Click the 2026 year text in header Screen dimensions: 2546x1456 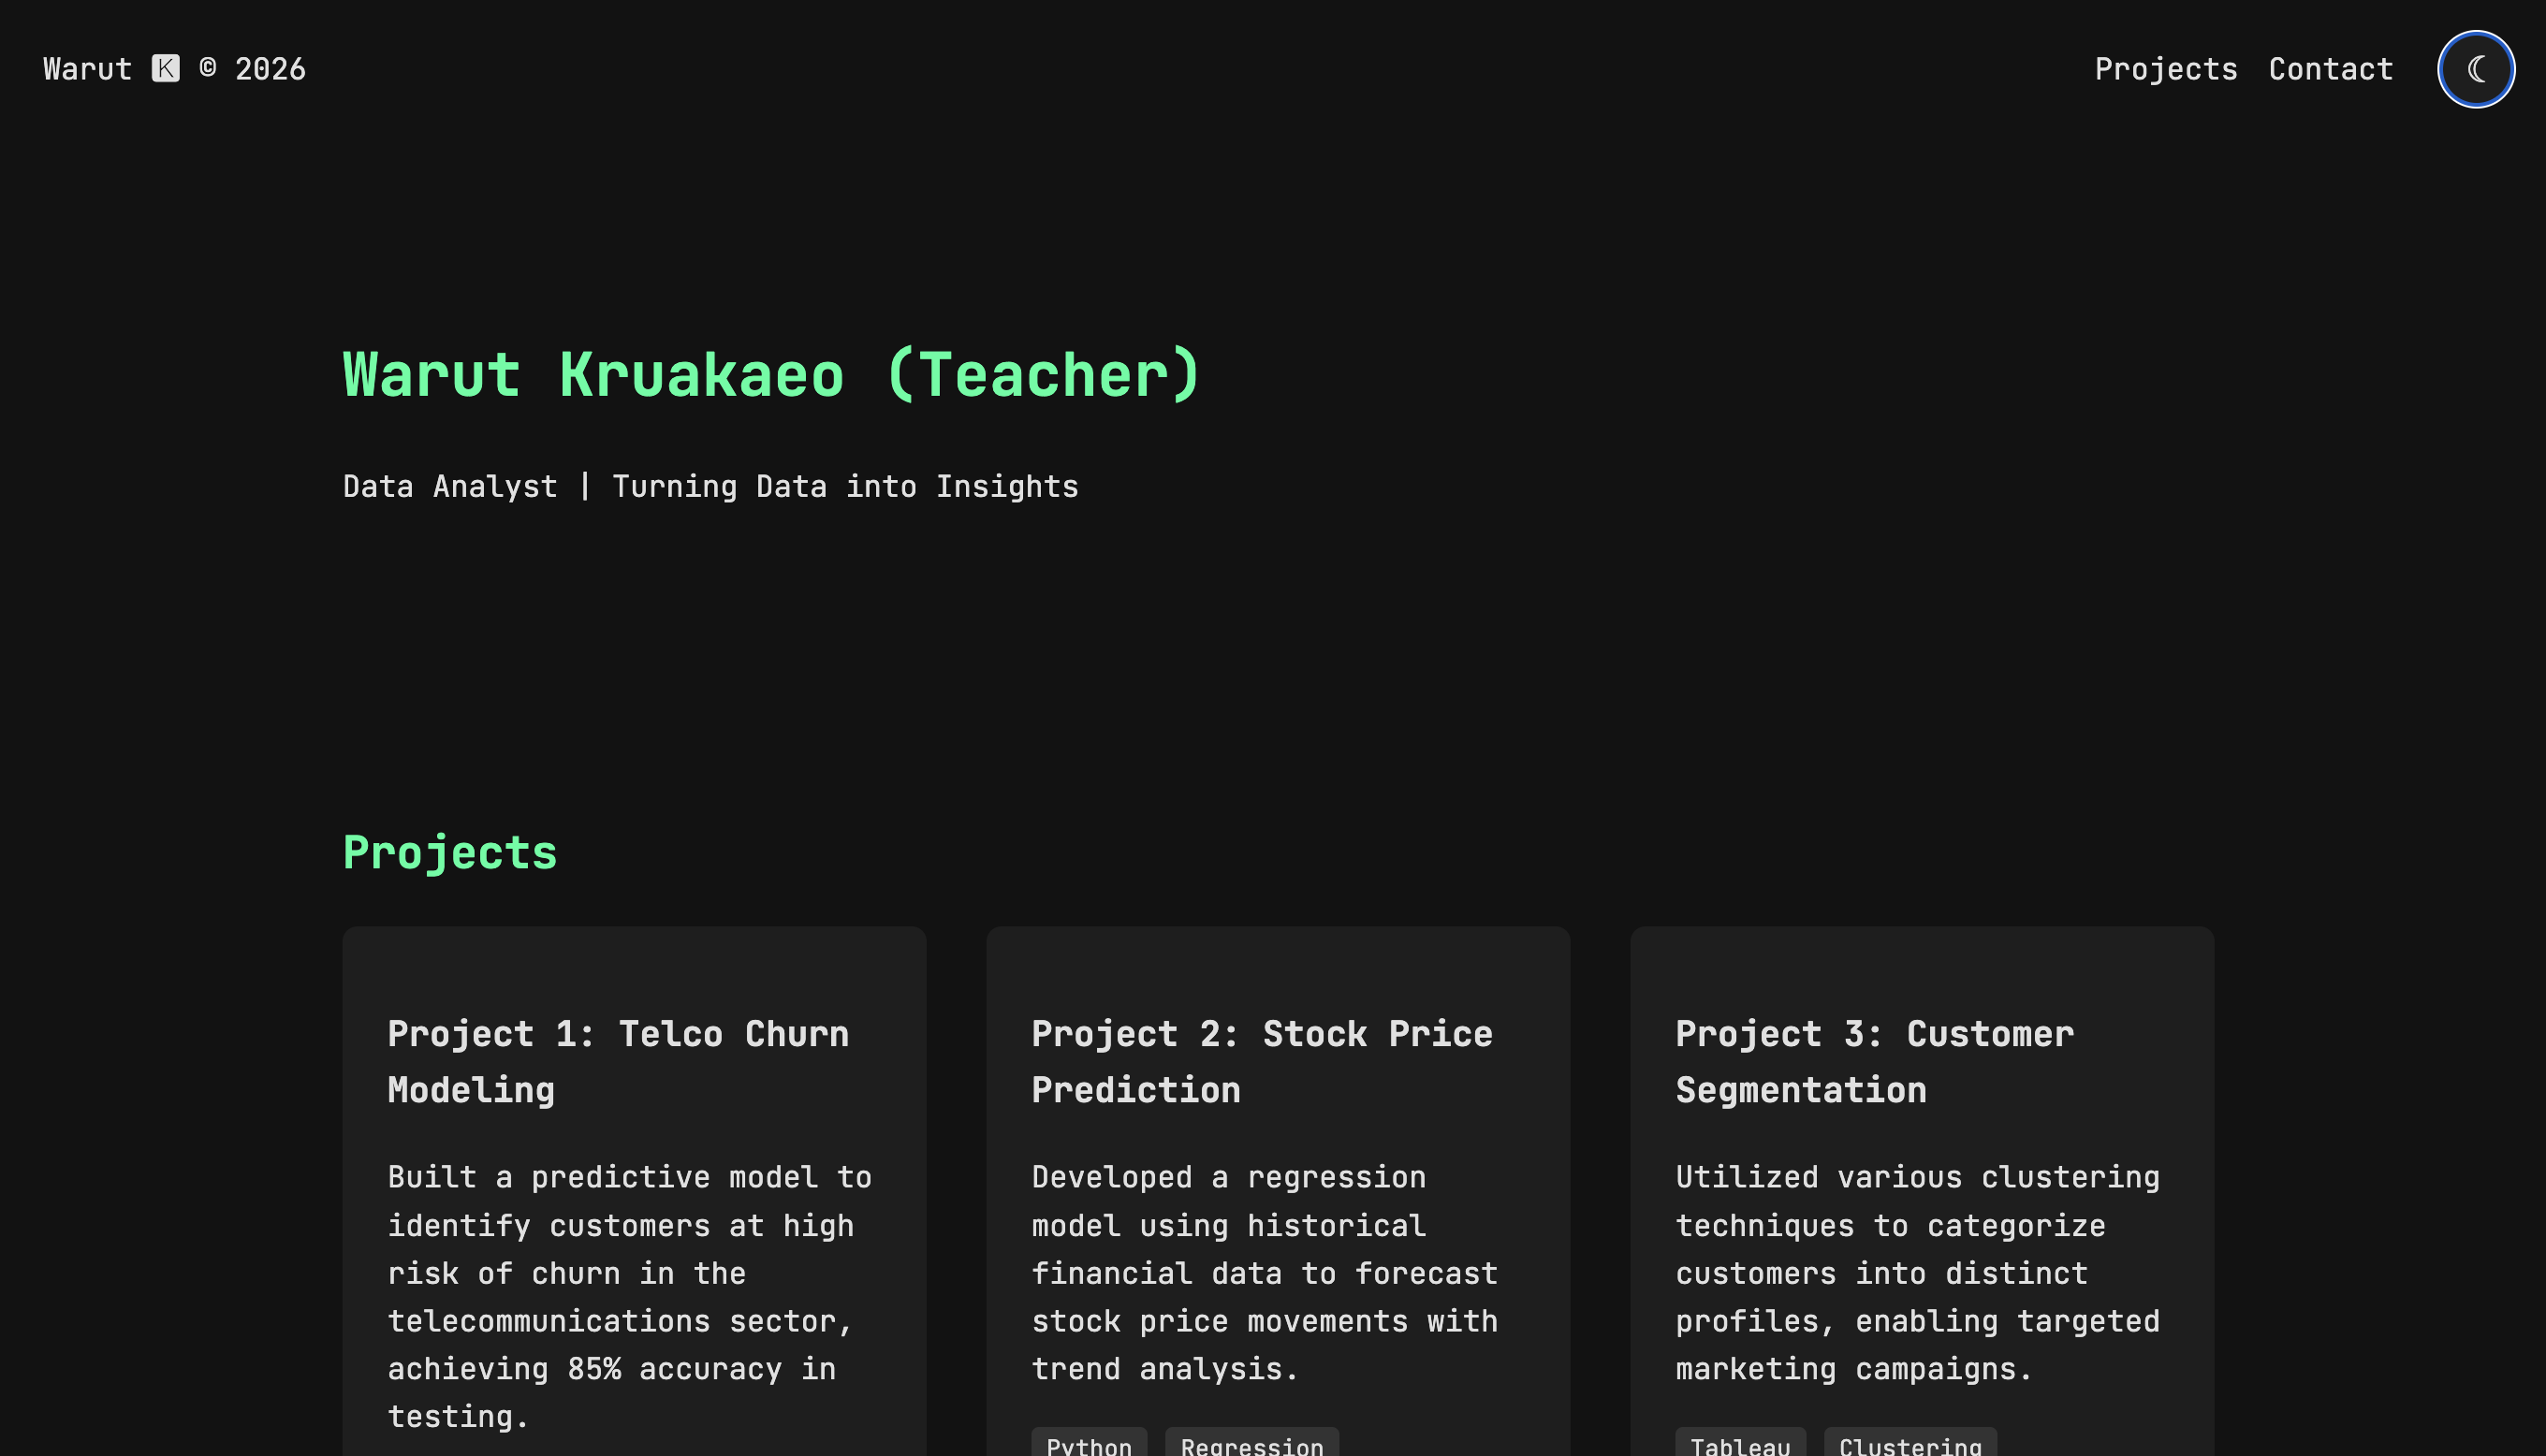(x=270, y=69)
